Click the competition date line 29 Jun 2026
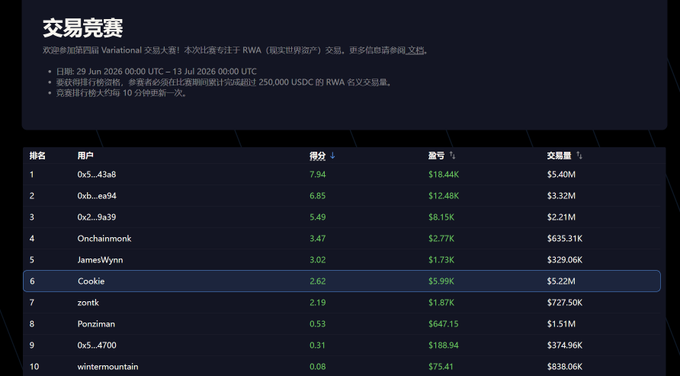The width and height of the screenshot is (680, 376). pyautogui.click(x=156, y=72)
